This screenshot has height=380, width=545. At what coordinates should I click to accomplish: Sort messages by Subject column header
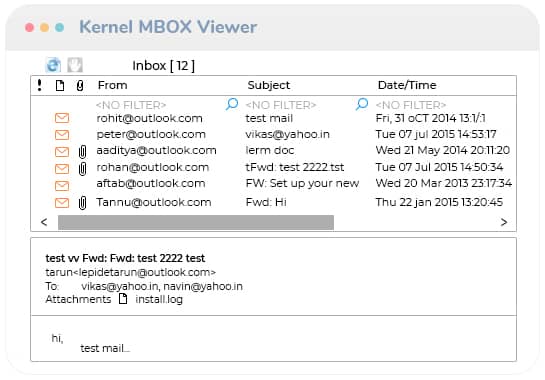pyautogui.click(x=268, y=85)
